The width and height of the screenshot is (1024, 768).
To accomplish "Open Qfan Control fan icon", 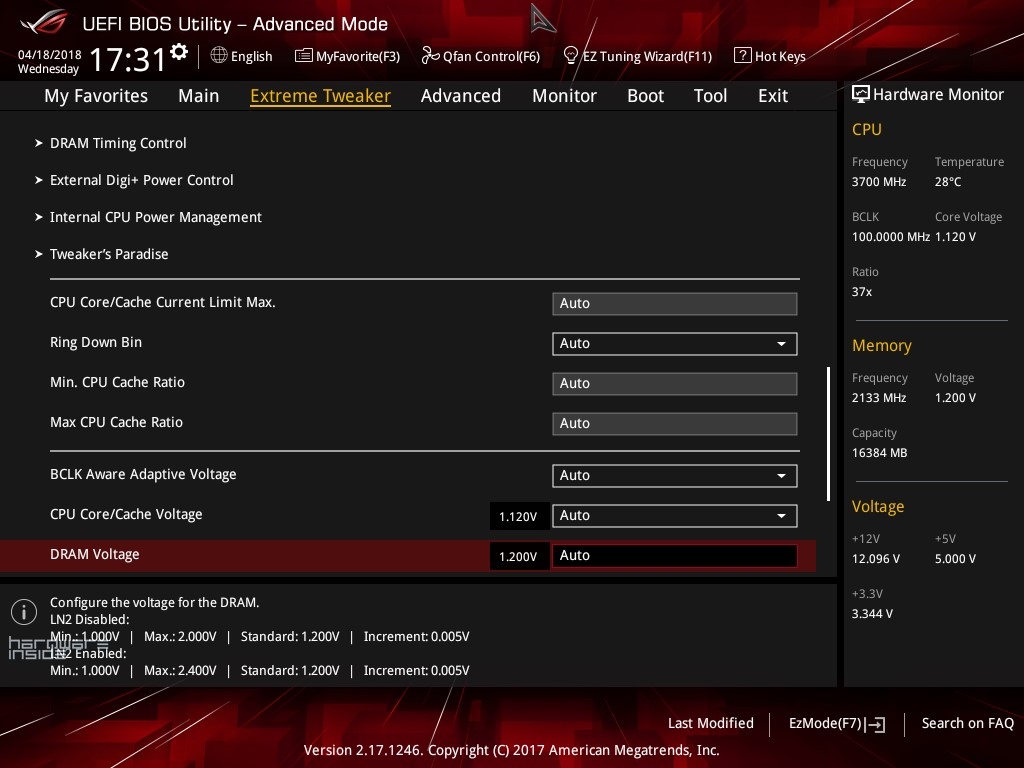I will tap(430, 56).
